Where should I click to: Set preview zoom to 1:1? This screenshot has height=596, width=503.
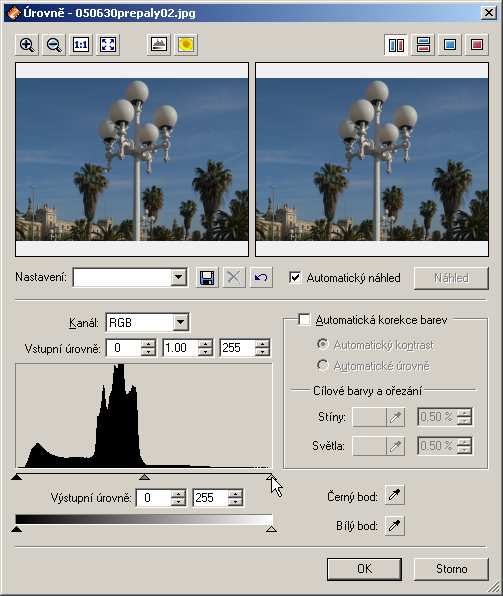coord(81,45)
